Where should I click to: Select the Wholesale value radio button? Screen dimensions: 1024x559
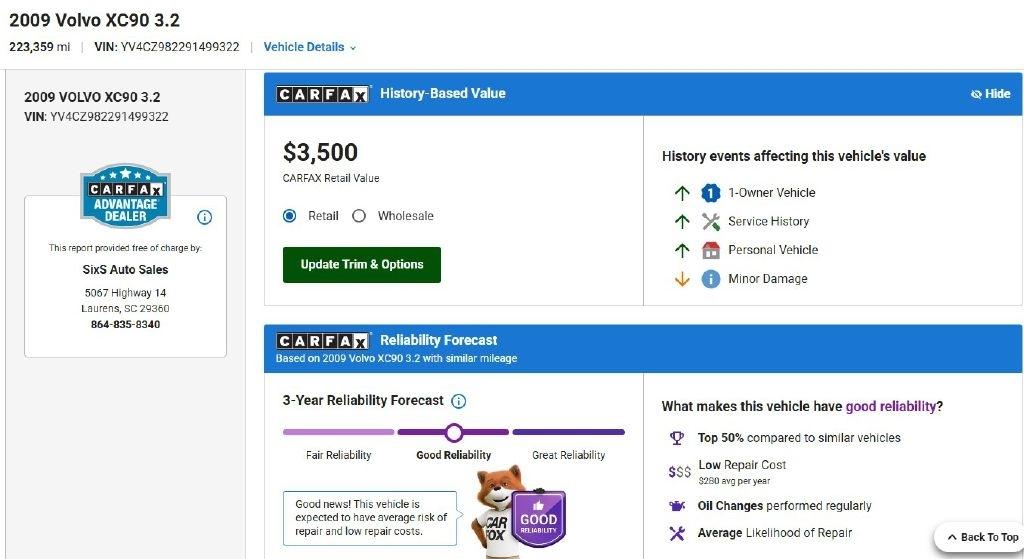359,216
